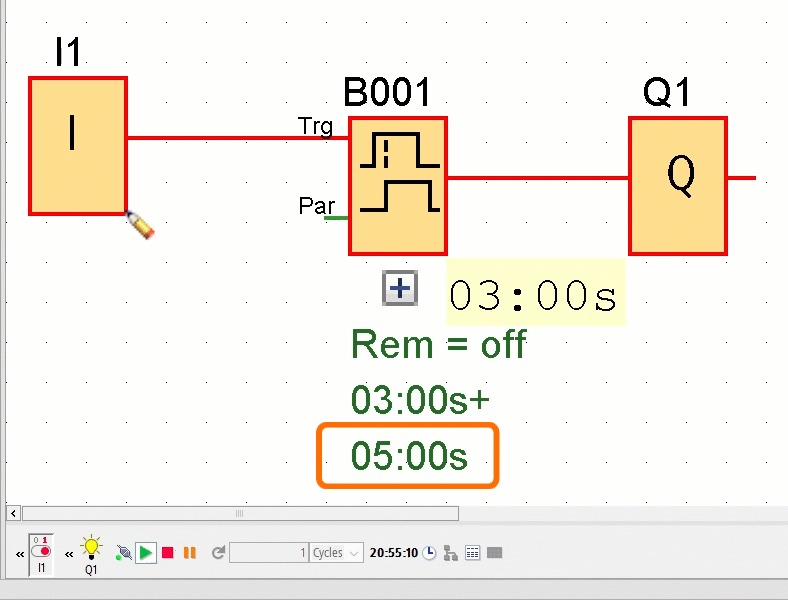Select the Q1 output block
Screen dimensions: 788x600
678,186
